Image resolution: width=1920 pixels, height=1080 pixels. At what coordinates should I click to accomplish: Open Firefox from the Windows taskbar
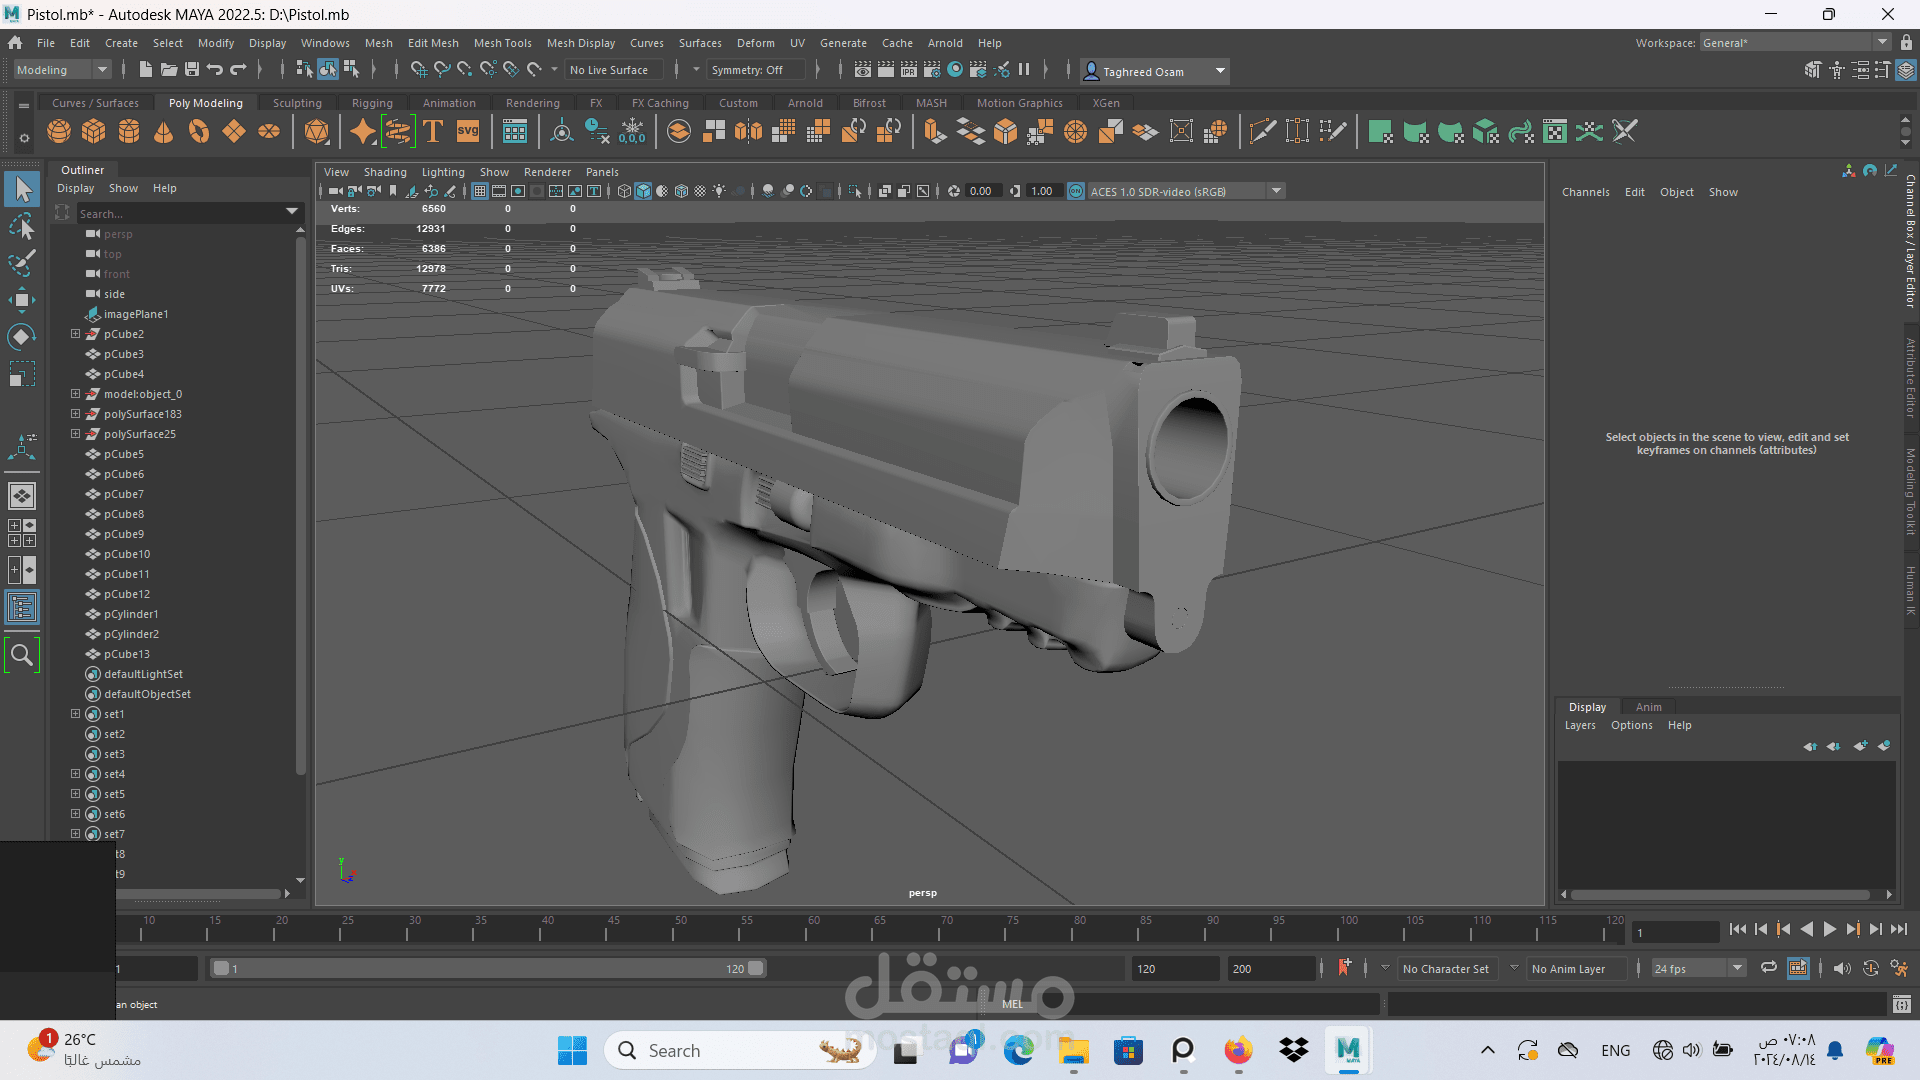pos(1238,1050)
